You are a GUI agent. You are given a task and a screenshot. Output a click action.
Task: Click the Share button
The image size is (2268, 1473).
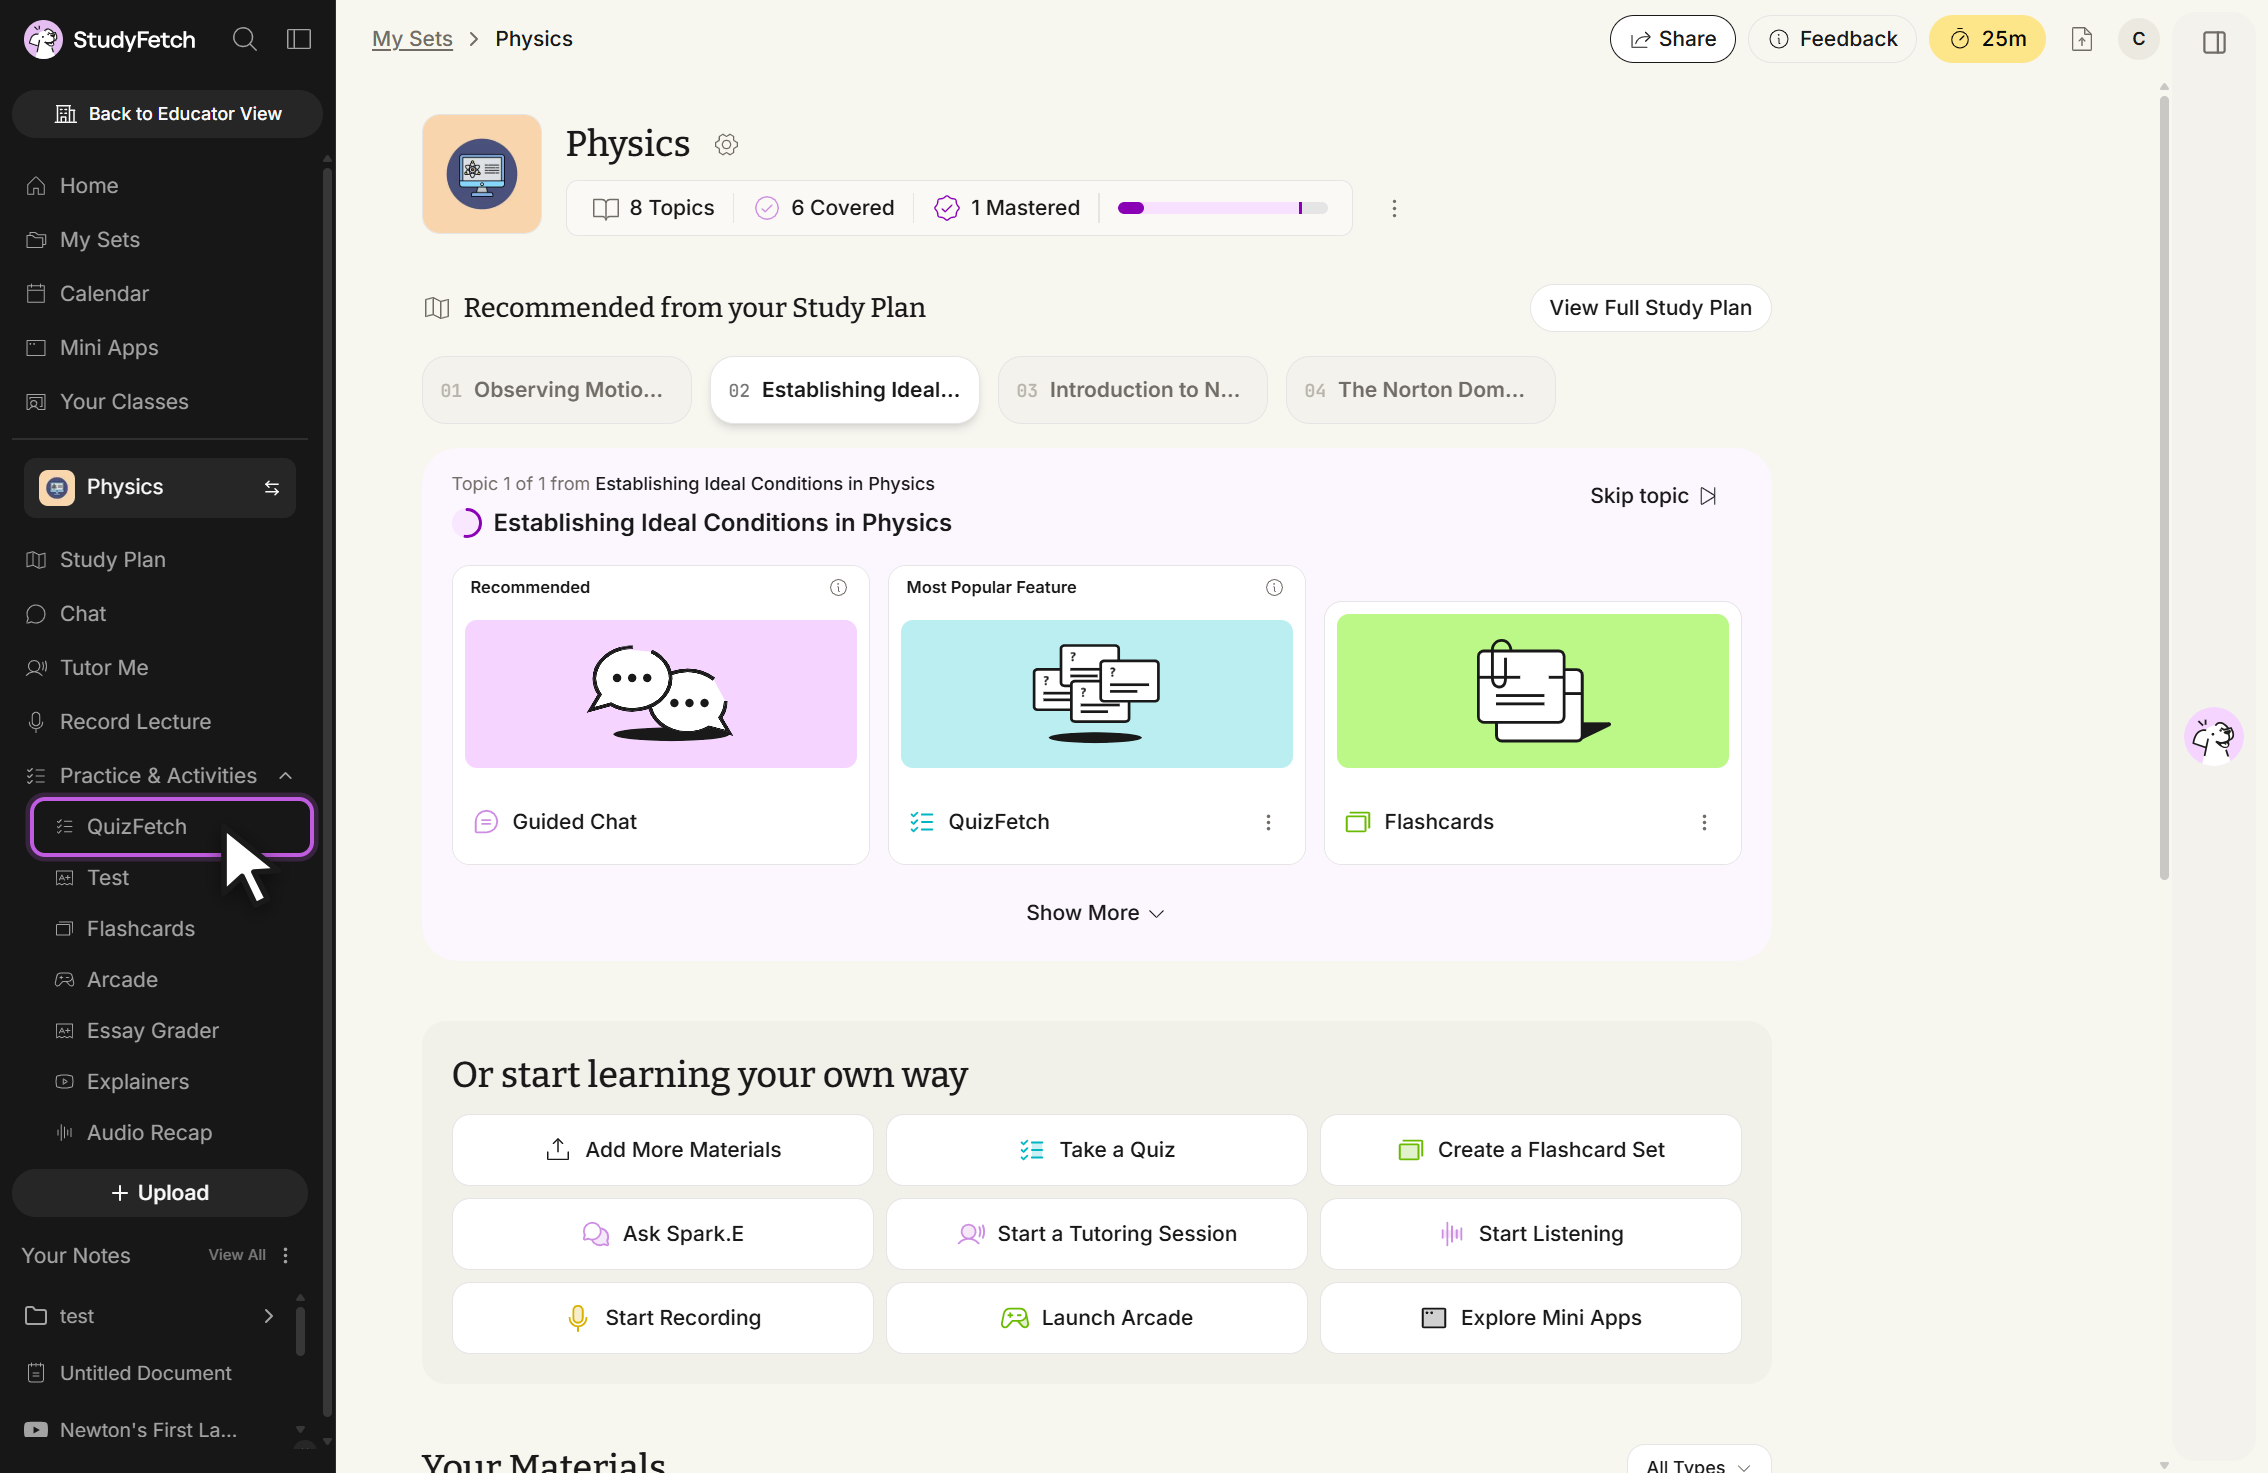[1672, 39]
